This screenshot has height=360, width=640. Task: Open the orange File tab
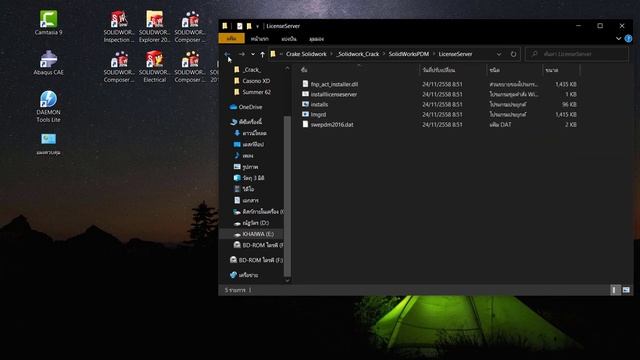point(231,39)
